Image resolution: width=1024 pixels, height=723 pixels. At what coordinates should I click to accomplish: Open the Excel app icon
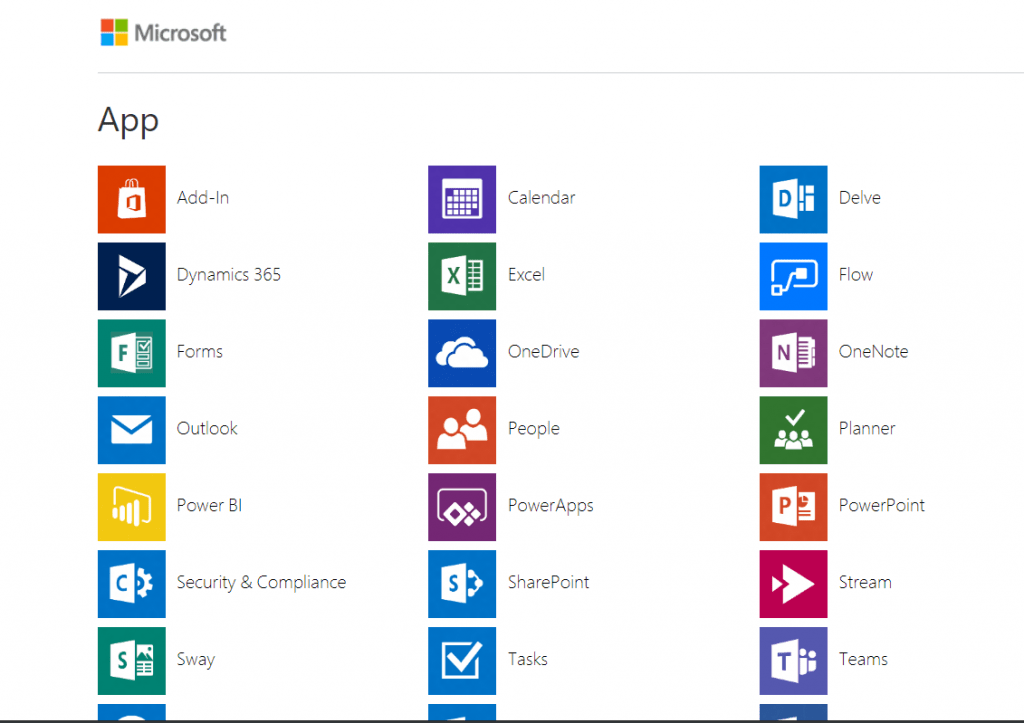[x=461, y=276]
